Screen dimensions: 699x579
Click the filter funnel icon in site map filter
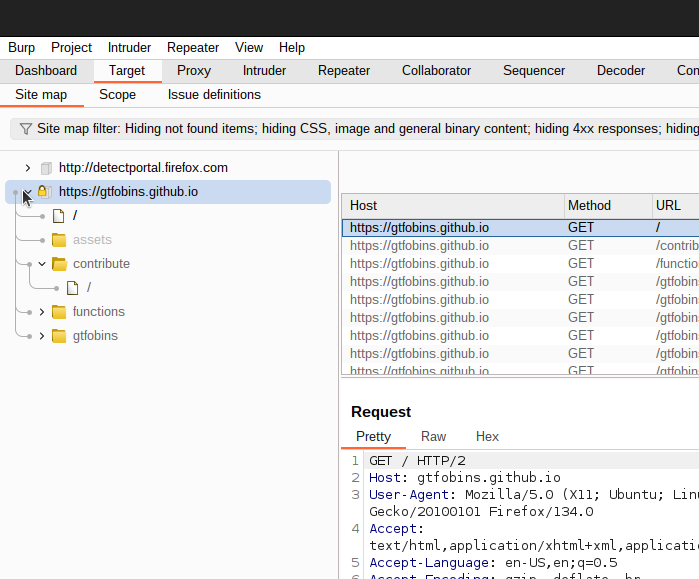pos(26,129)
